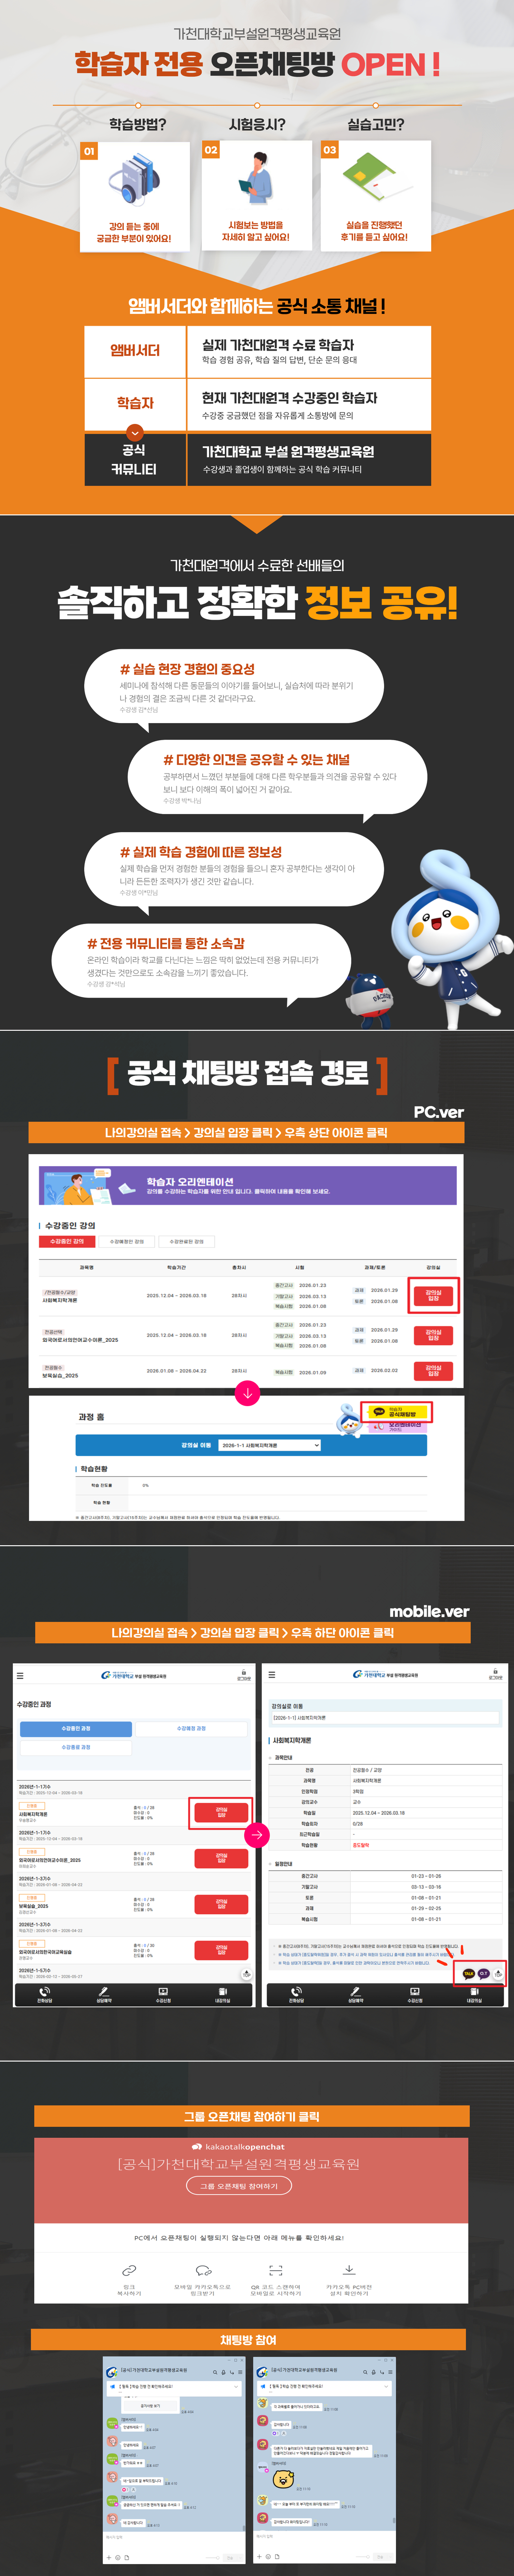
Task: Click the pink down-arrow circle between PC screenshots
Action: 247,1392
